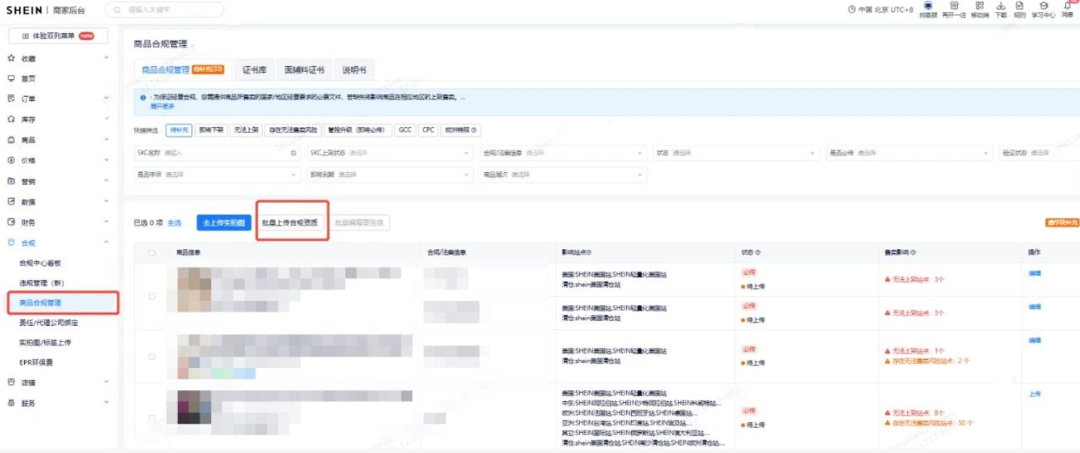
Task: Toggle the 管控升级 quick filter
Action: pyautogui.click(x=358, y=130)
